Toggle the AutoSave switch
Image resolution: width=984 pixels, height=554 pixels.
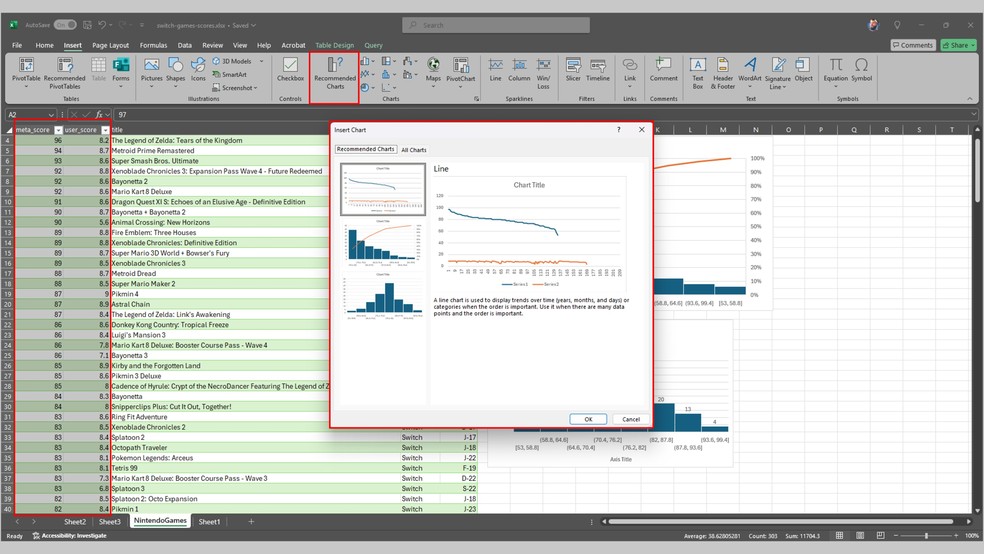64,24
